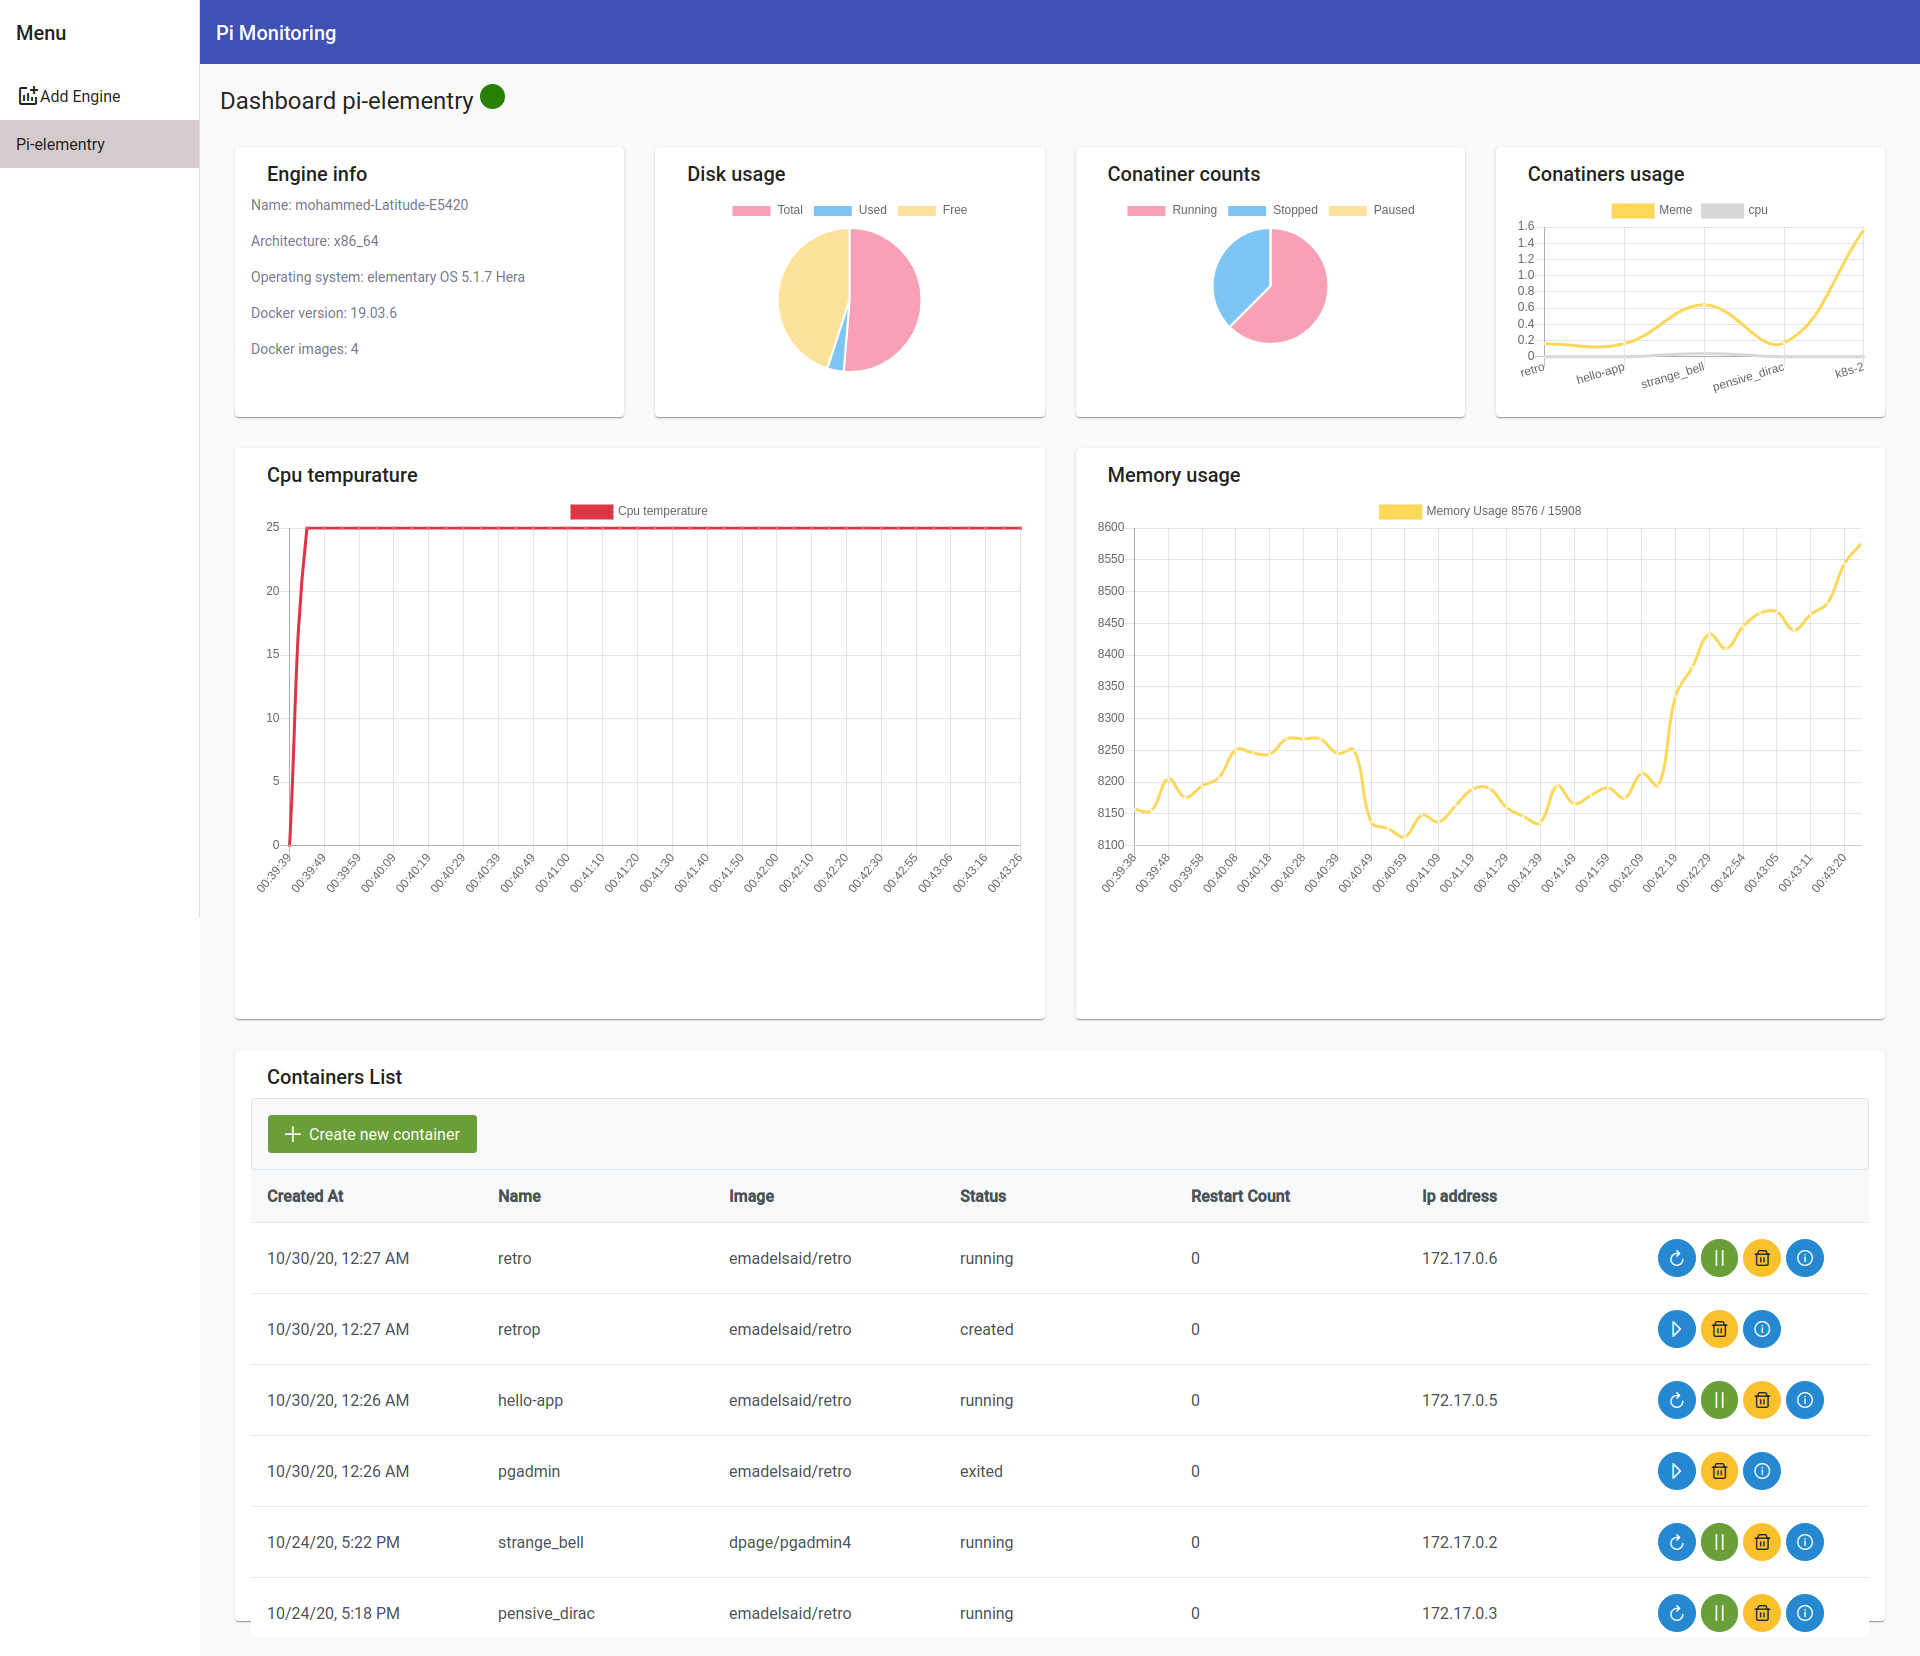Restart the pensive_dirac container
Screen dimensions: 1920x1656
point(1676,1613)
